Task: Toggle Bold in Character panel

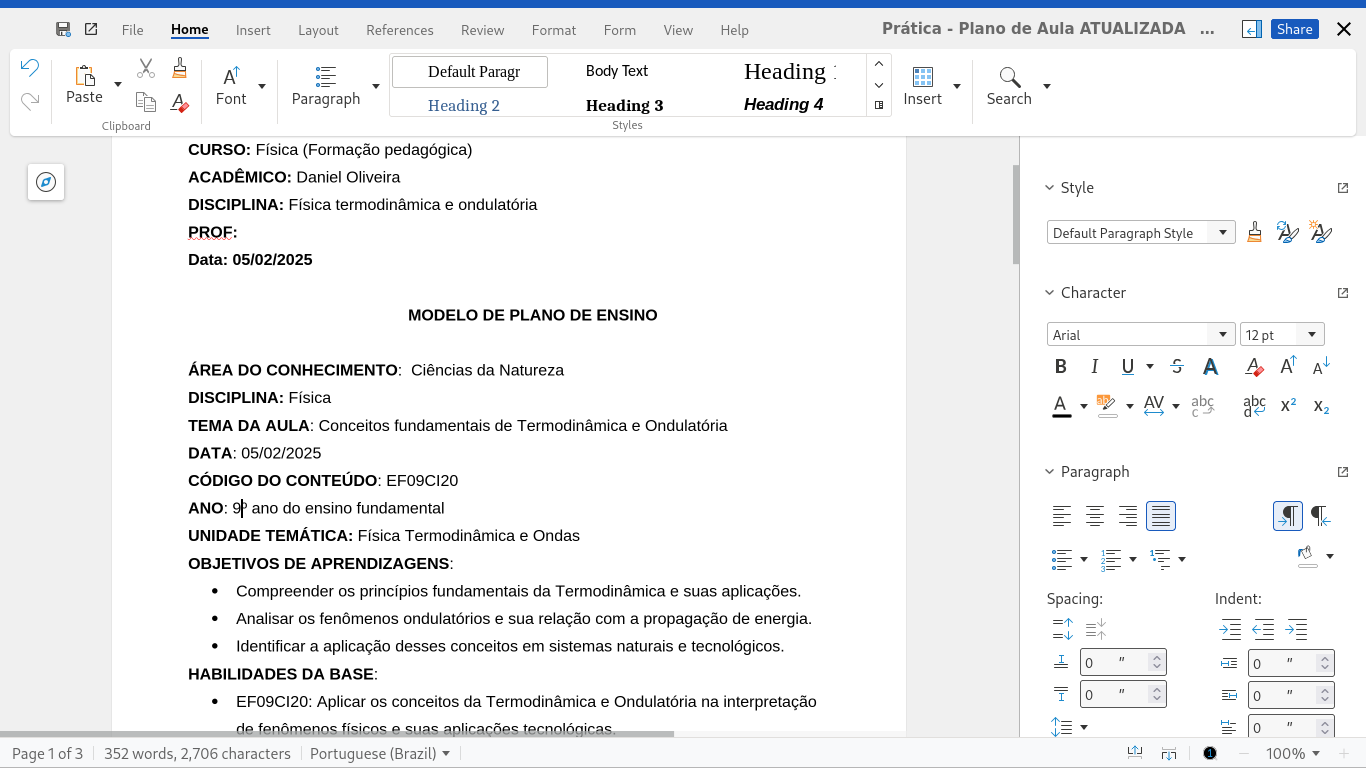Action: coord(1061,367)
